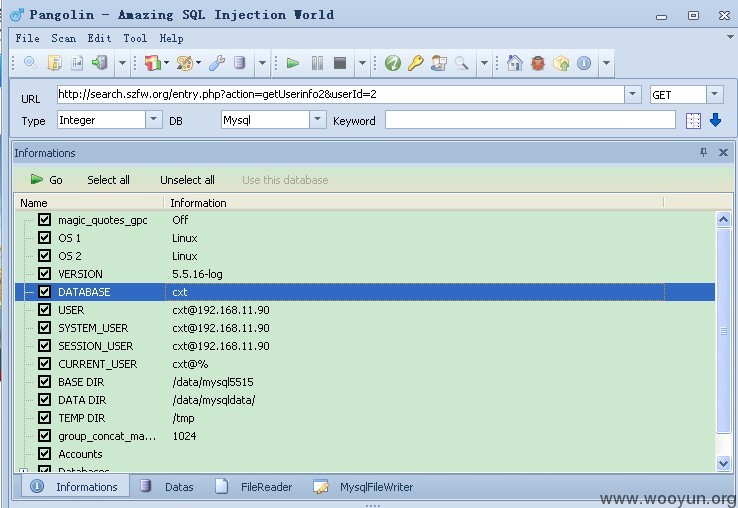Click the box with up-arrow update icon
The height and width of the screenshot is (508, 738).
pos(561,63)
